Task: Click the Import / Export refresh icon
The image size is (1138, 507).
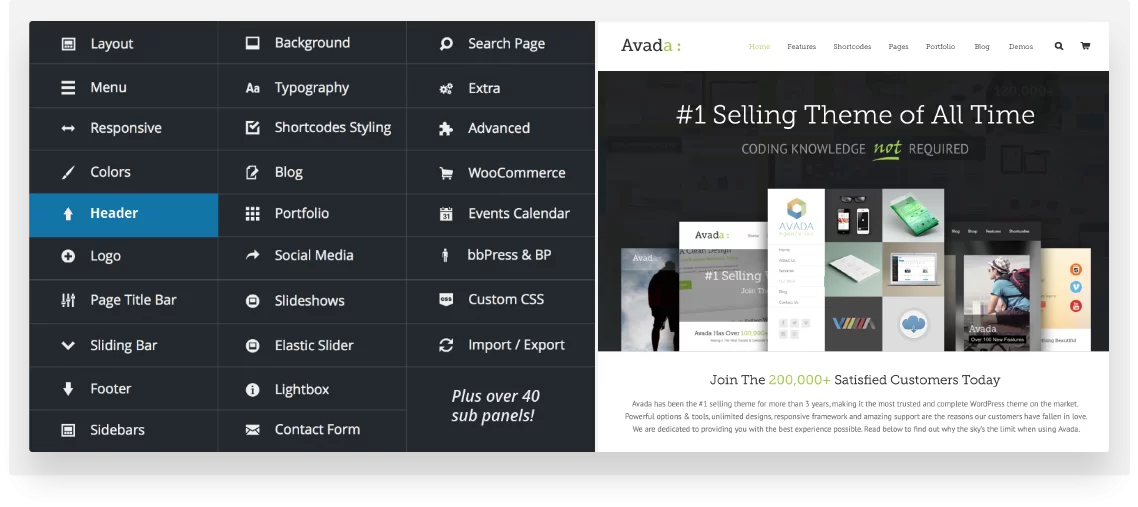Action: point(446,345)
